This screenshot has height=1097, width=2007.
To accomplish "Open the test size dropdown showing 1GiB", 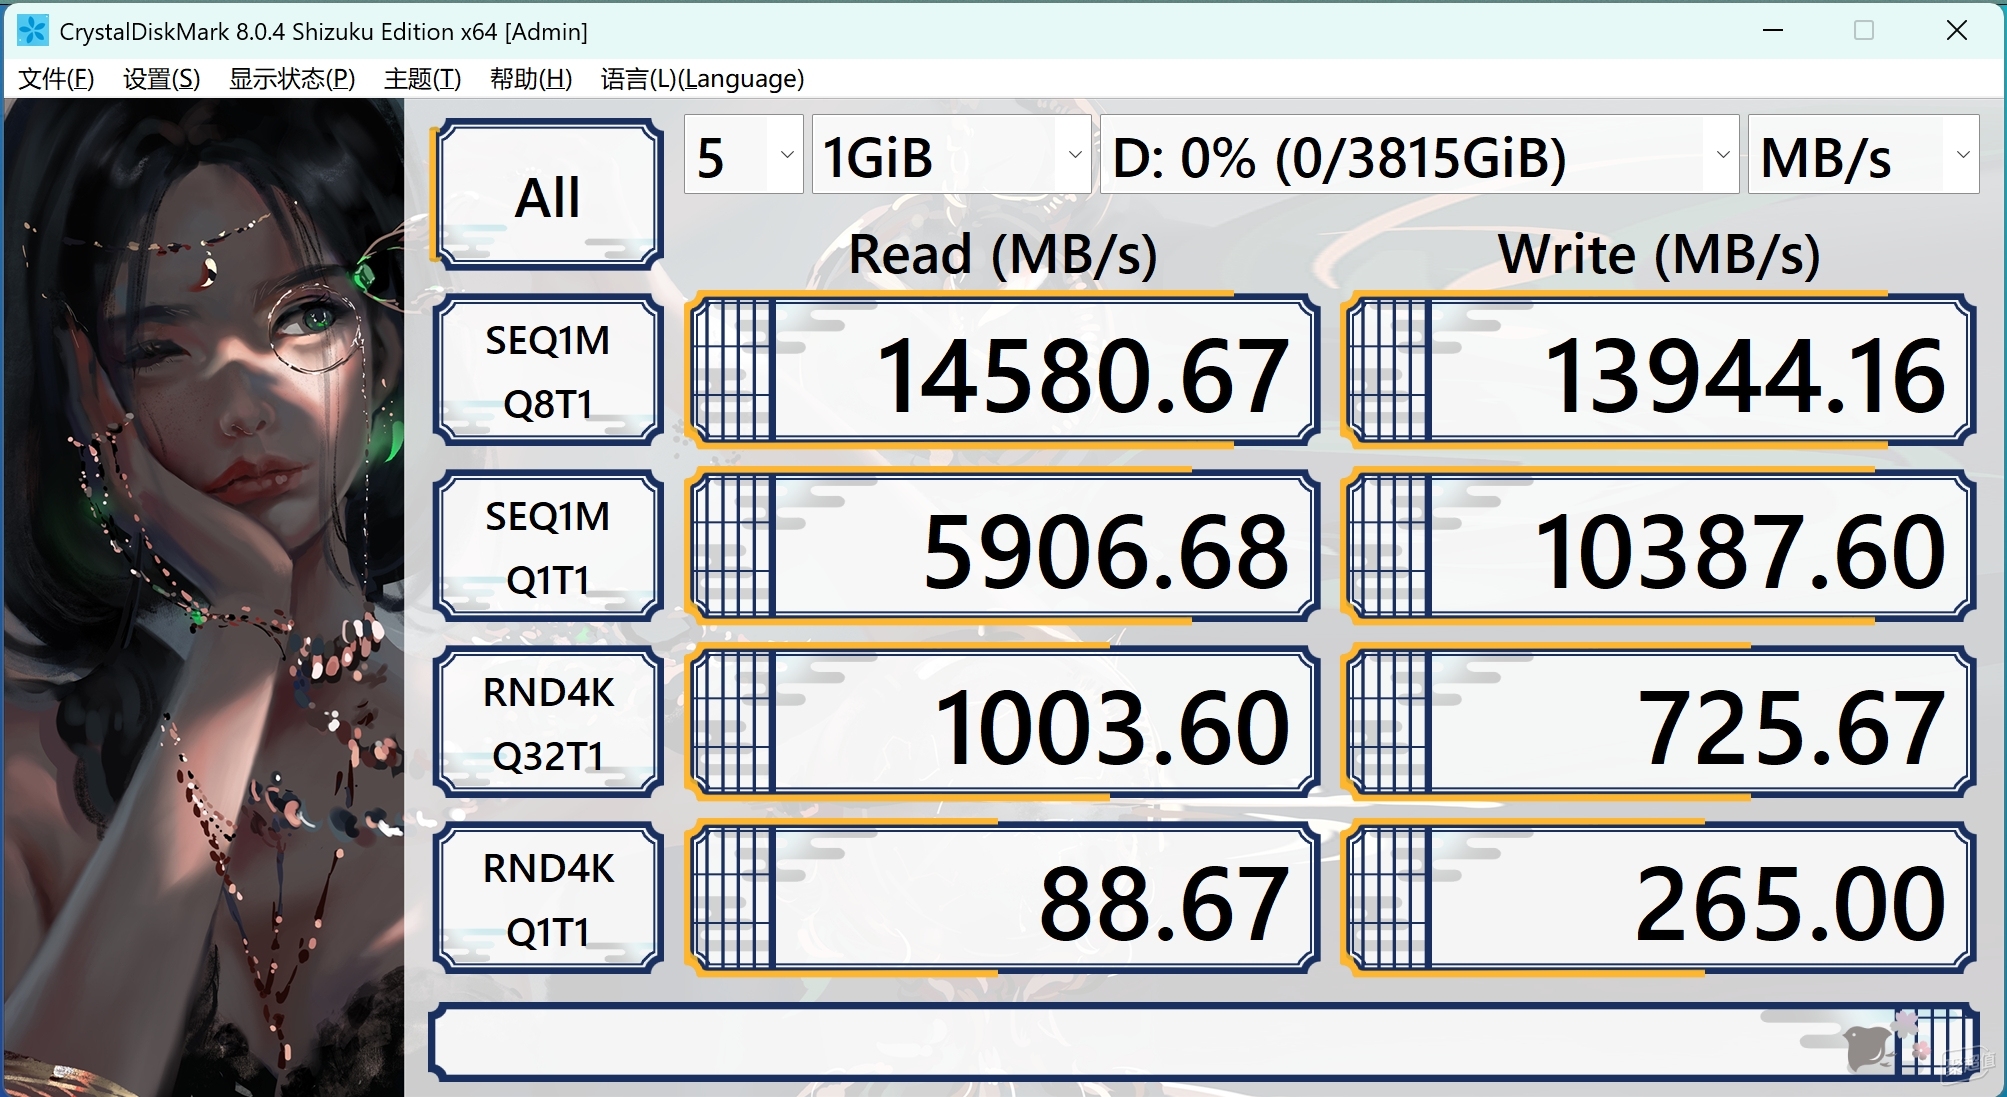I will (951, 154).
